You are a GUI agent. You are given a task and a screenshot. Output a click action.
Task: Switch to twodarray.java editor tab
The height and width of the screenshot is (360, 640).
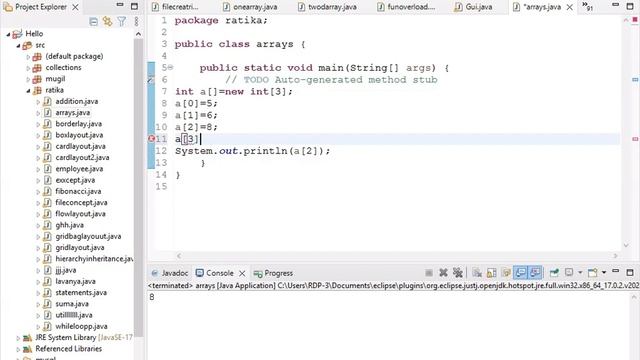pyautogui.click(x=327, y=7)
